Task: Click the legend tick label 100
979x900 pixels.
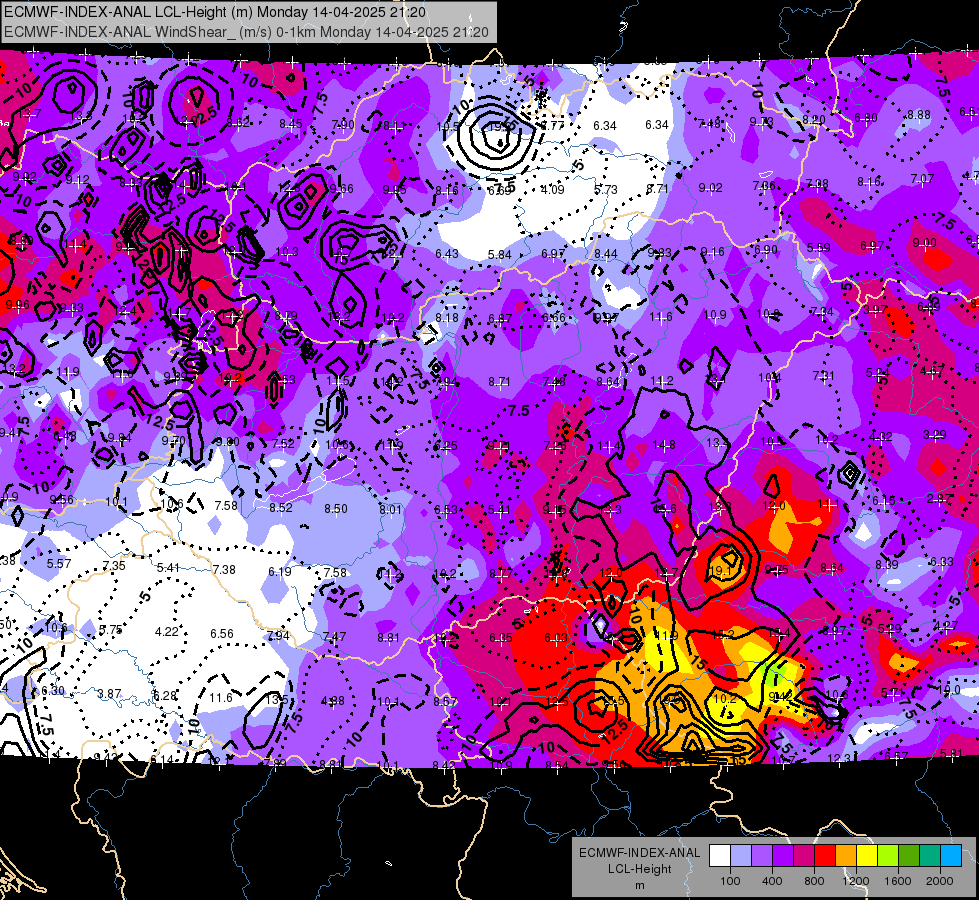Action: tap(731, 881)
